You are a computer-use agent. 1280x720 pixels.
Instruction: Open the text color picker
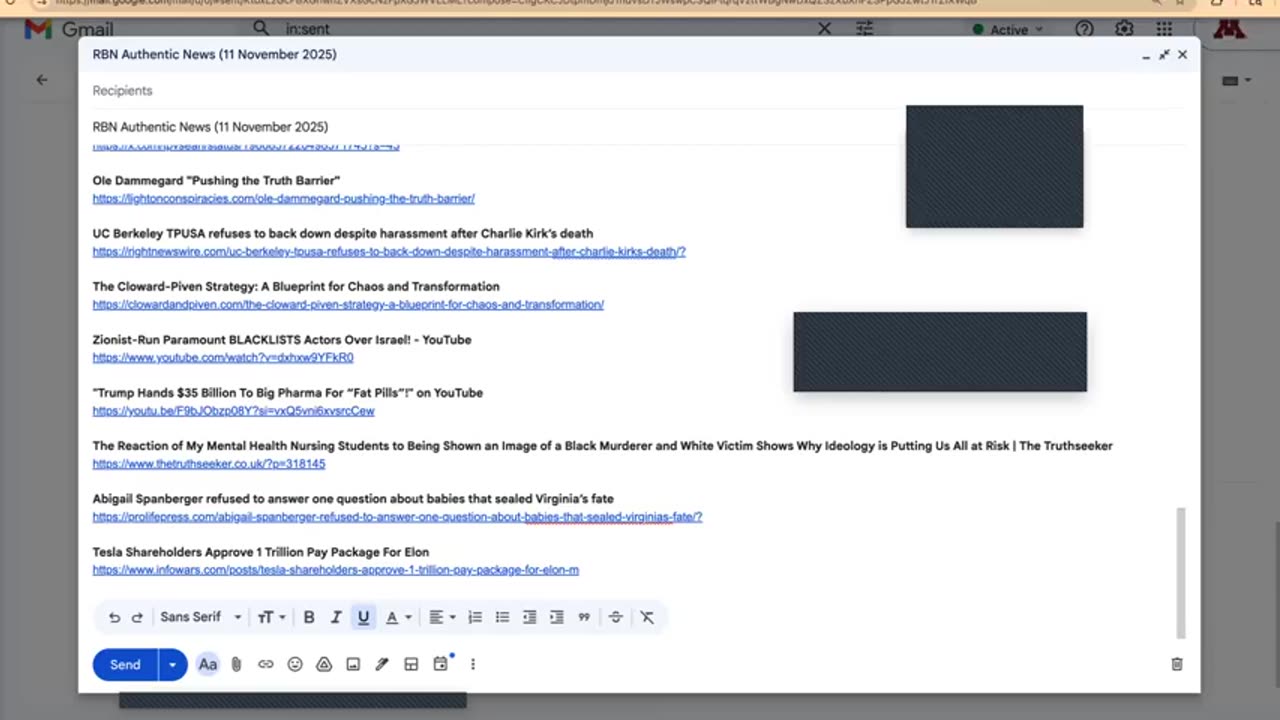[398, 618]
